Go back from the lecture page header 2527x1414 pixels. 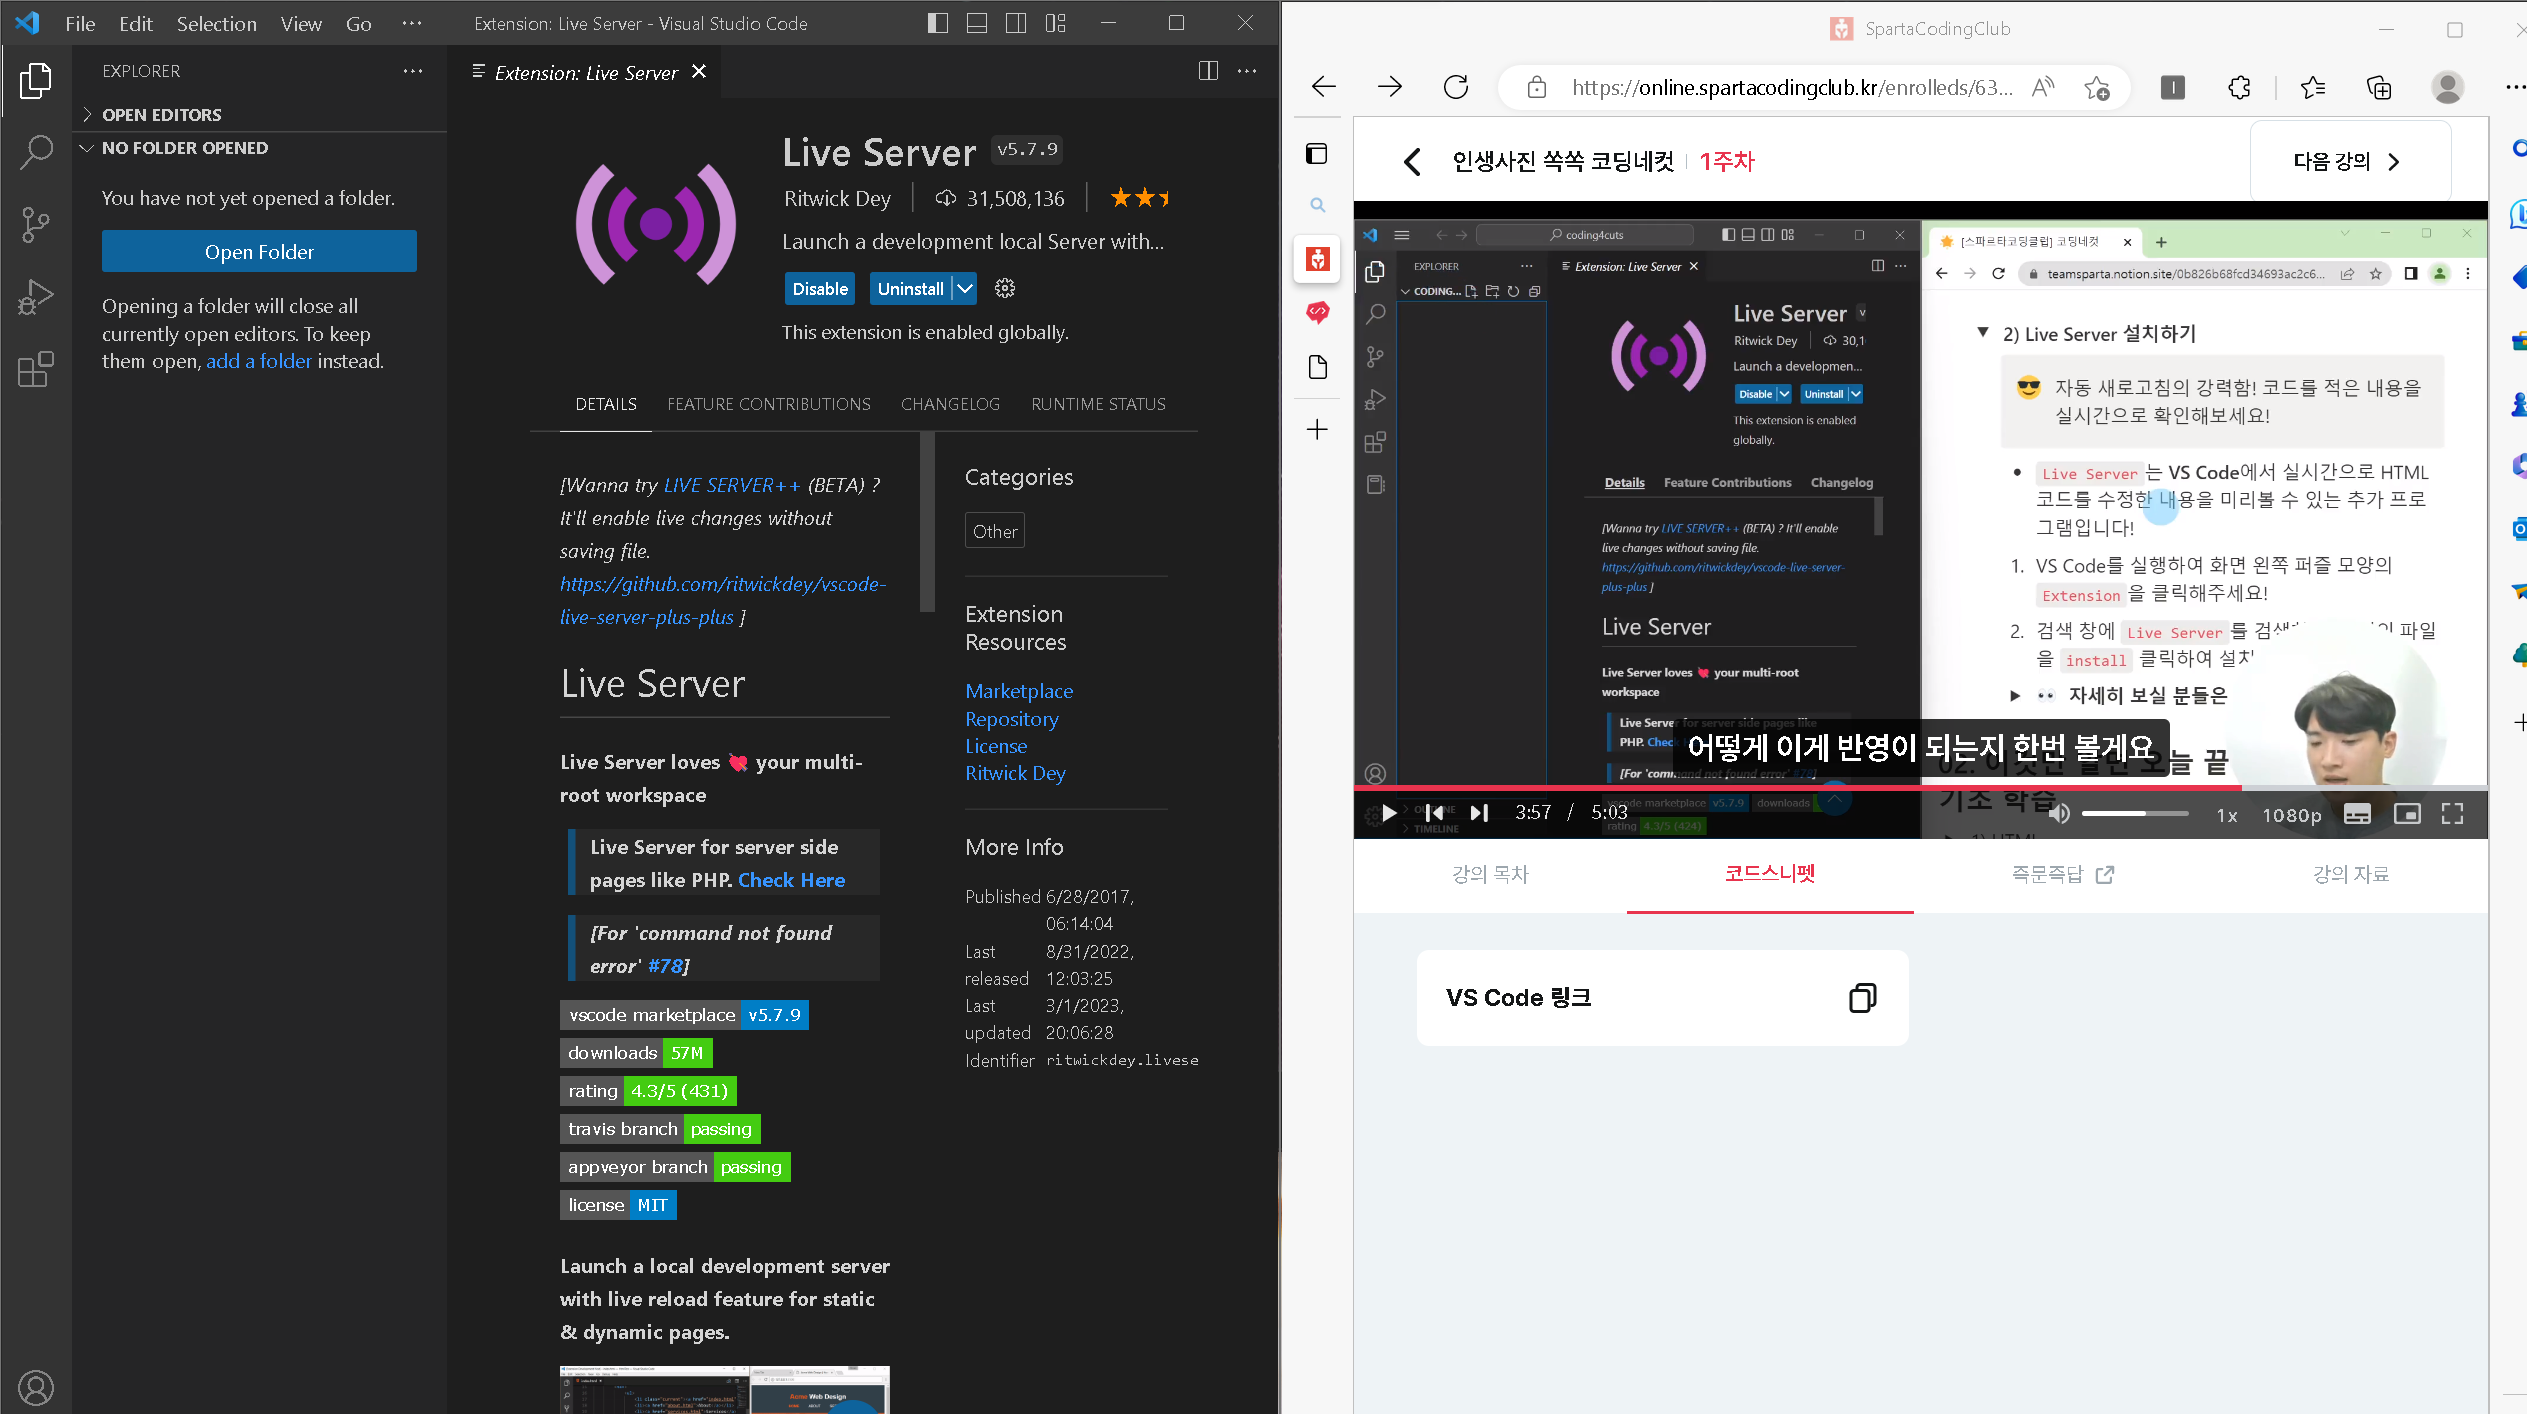point(1413,162)
